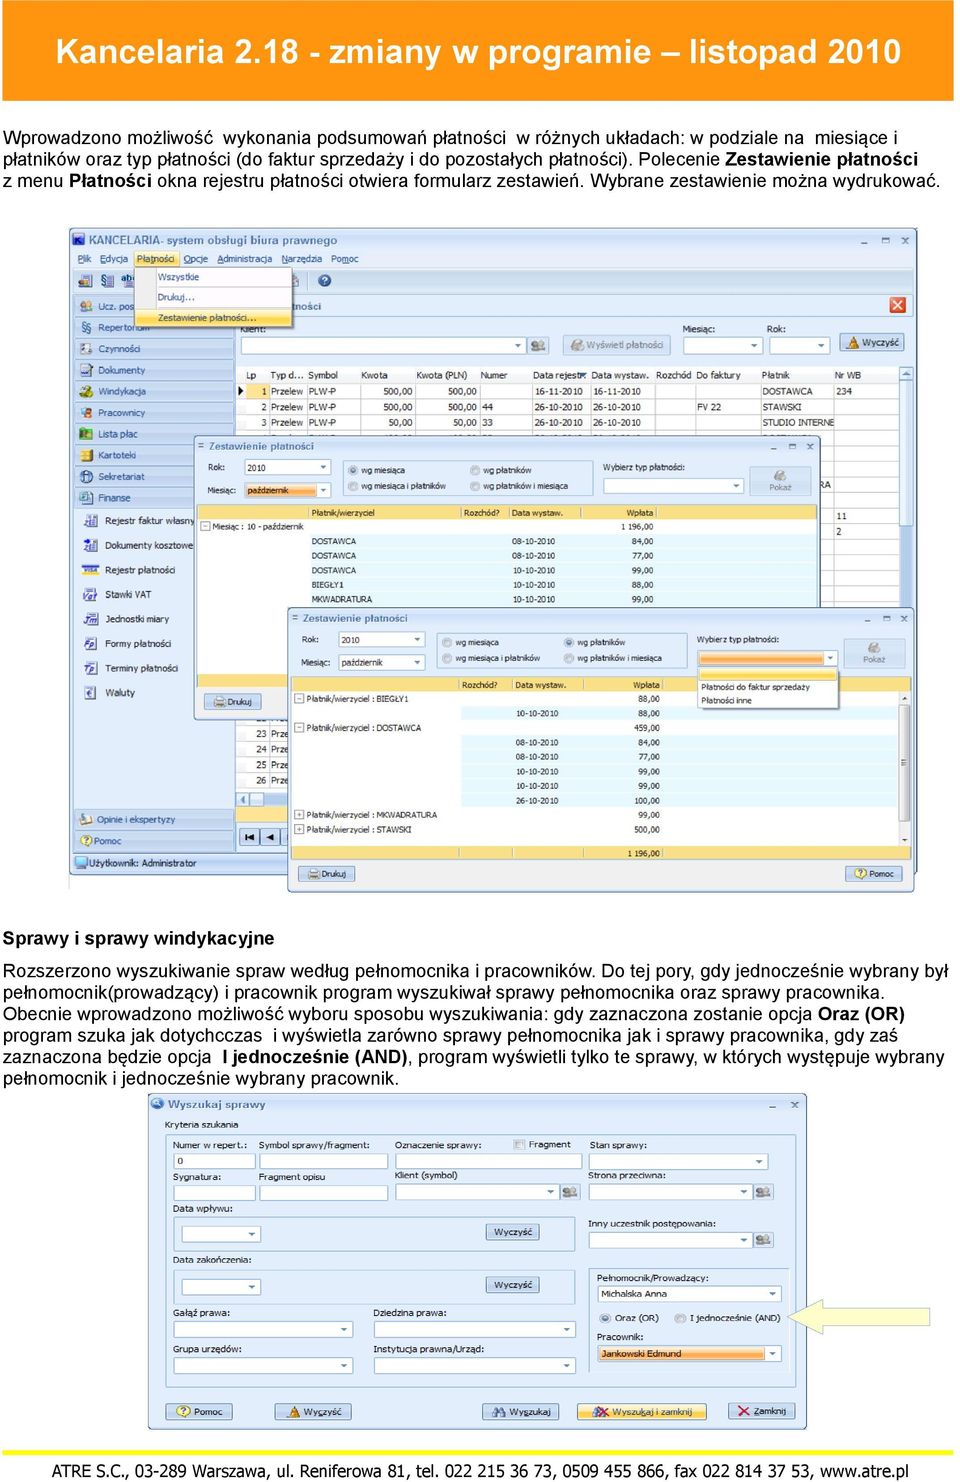Viewport: 960px width, 1482px height.
Task: Open the Narzędzia menu
Action: tap(301, 259)
